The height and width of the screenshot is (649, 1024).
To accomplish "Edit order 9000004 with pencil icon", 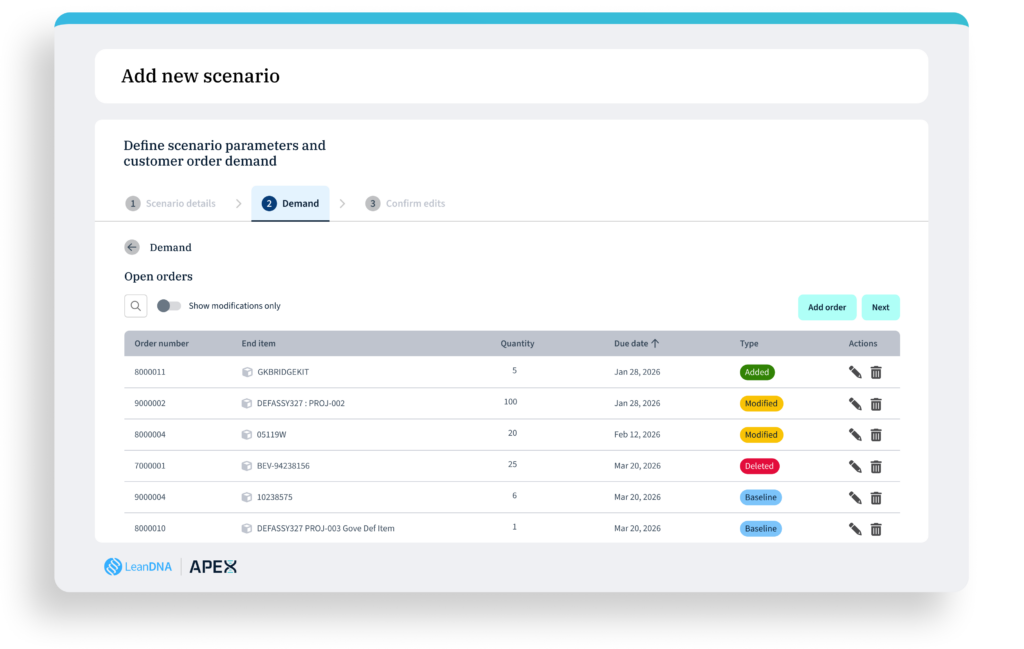I will (855, 498).
